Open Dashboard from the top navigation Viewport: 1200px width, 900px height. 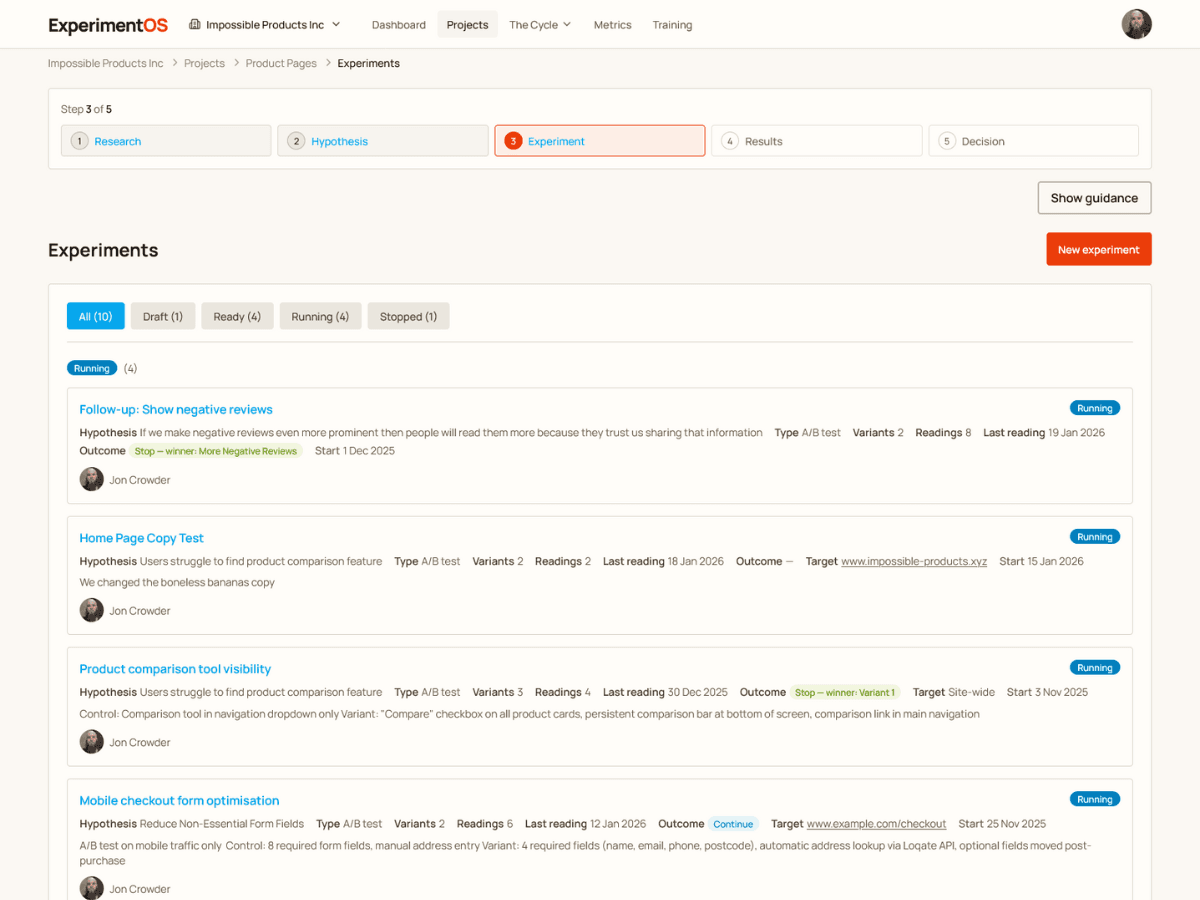398,24
